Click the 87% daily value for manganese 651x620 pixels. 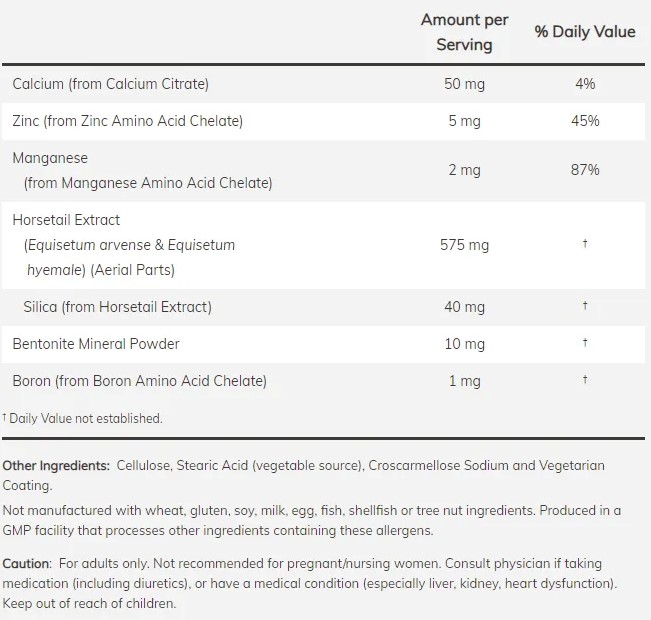pos(585,170)
